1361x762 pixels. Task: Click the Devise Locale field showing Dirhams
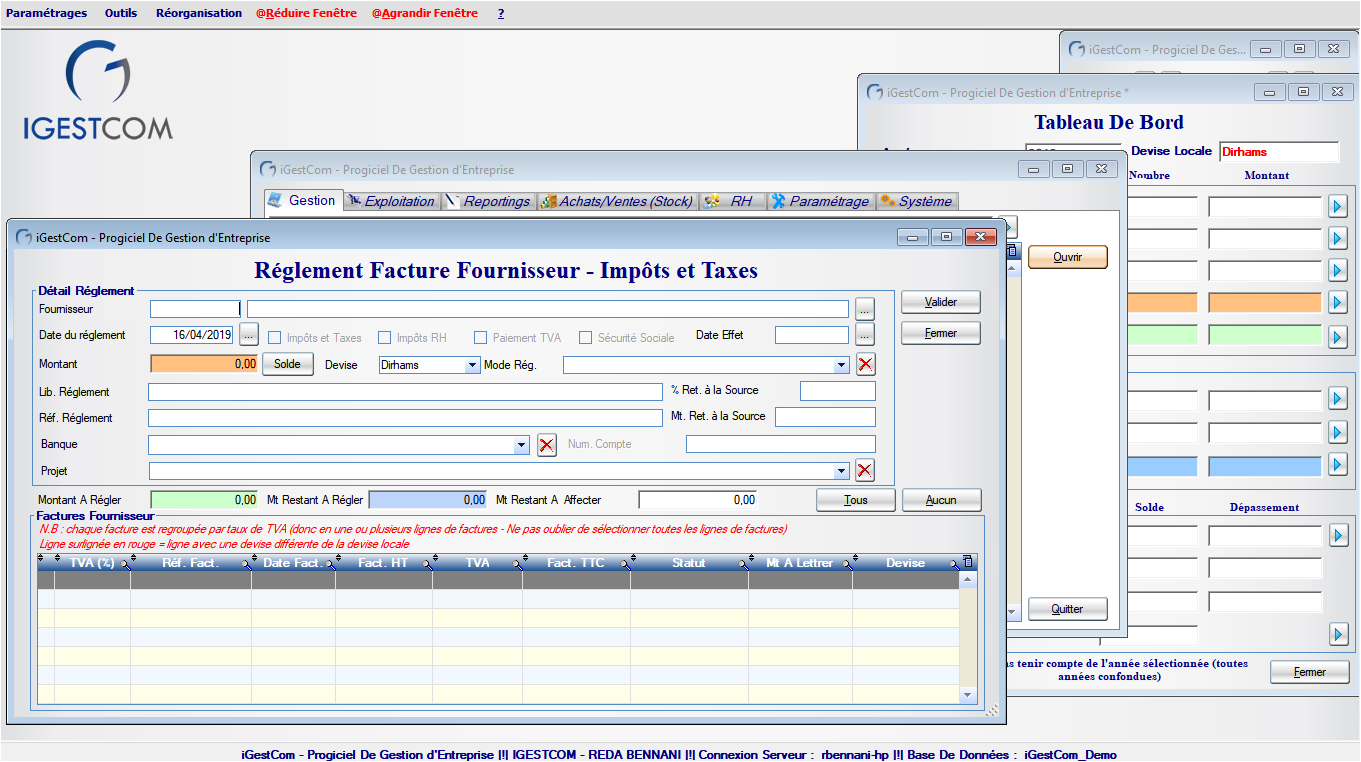[x=1279, y=152]
